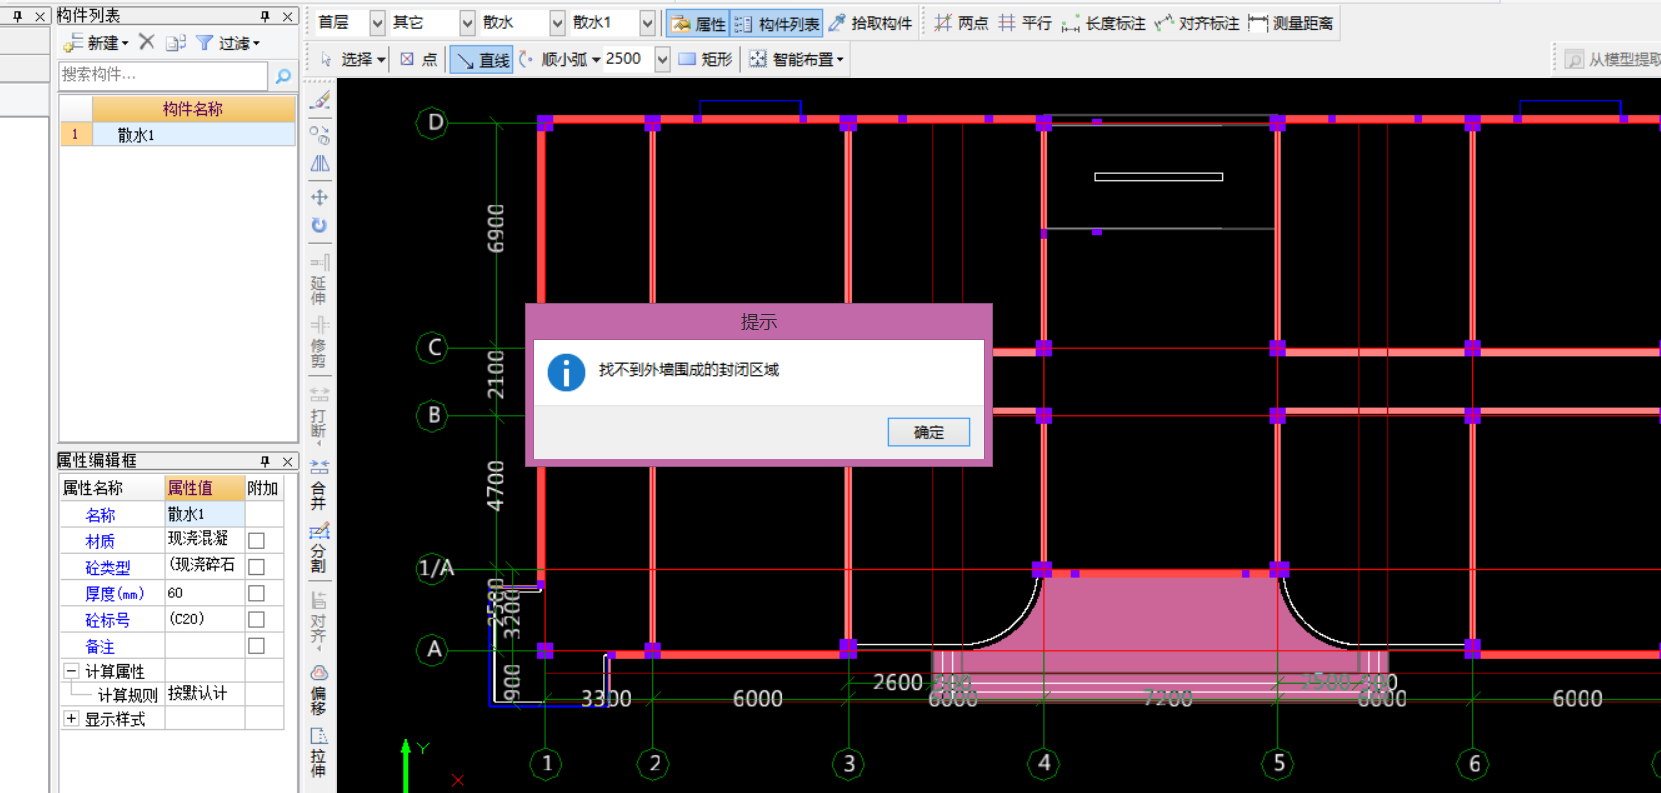Tick the 附加 checkbox for 材质
Screen dimensions: 1661x793
257,541
